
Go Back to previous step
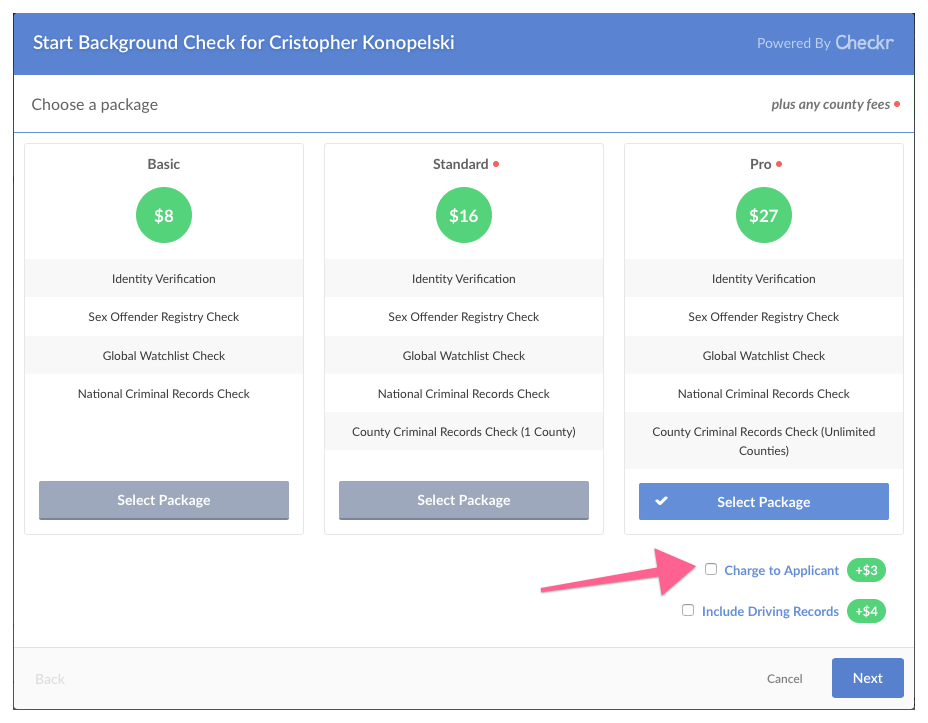[x=50, y=679]
